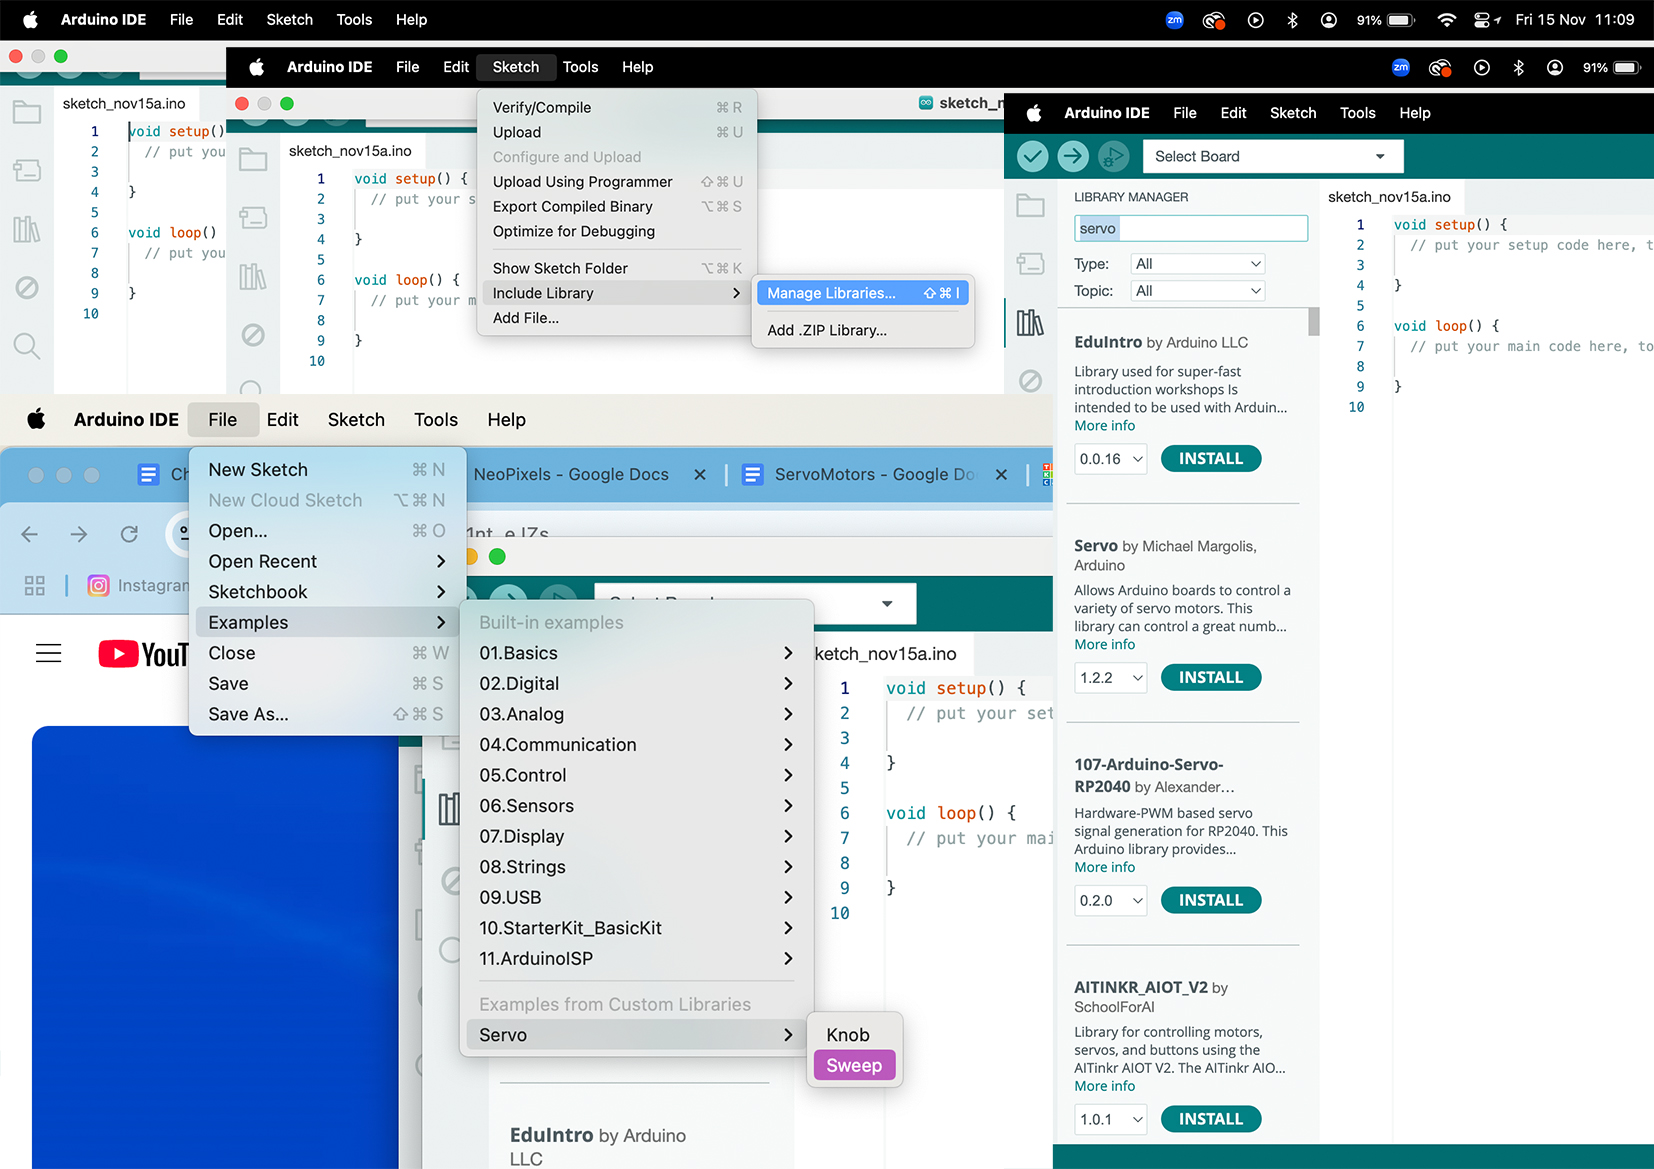Select sketch_nov15a.ino tab beside Library Manager panel

[1389, 197]
